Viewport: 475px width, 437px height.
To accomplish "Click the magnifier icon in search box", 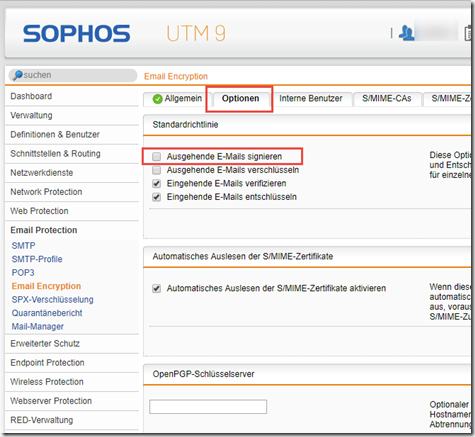I will [x=18, y=75].
